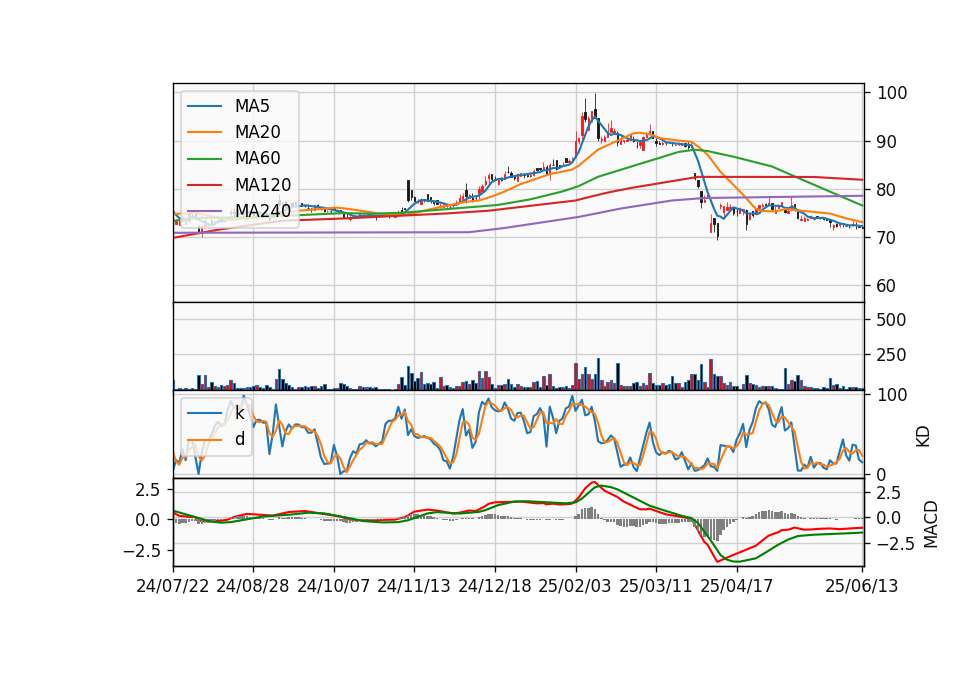960x690 pixels.
Task: Click the price axis value 60
Action: [x=887, y=286]
